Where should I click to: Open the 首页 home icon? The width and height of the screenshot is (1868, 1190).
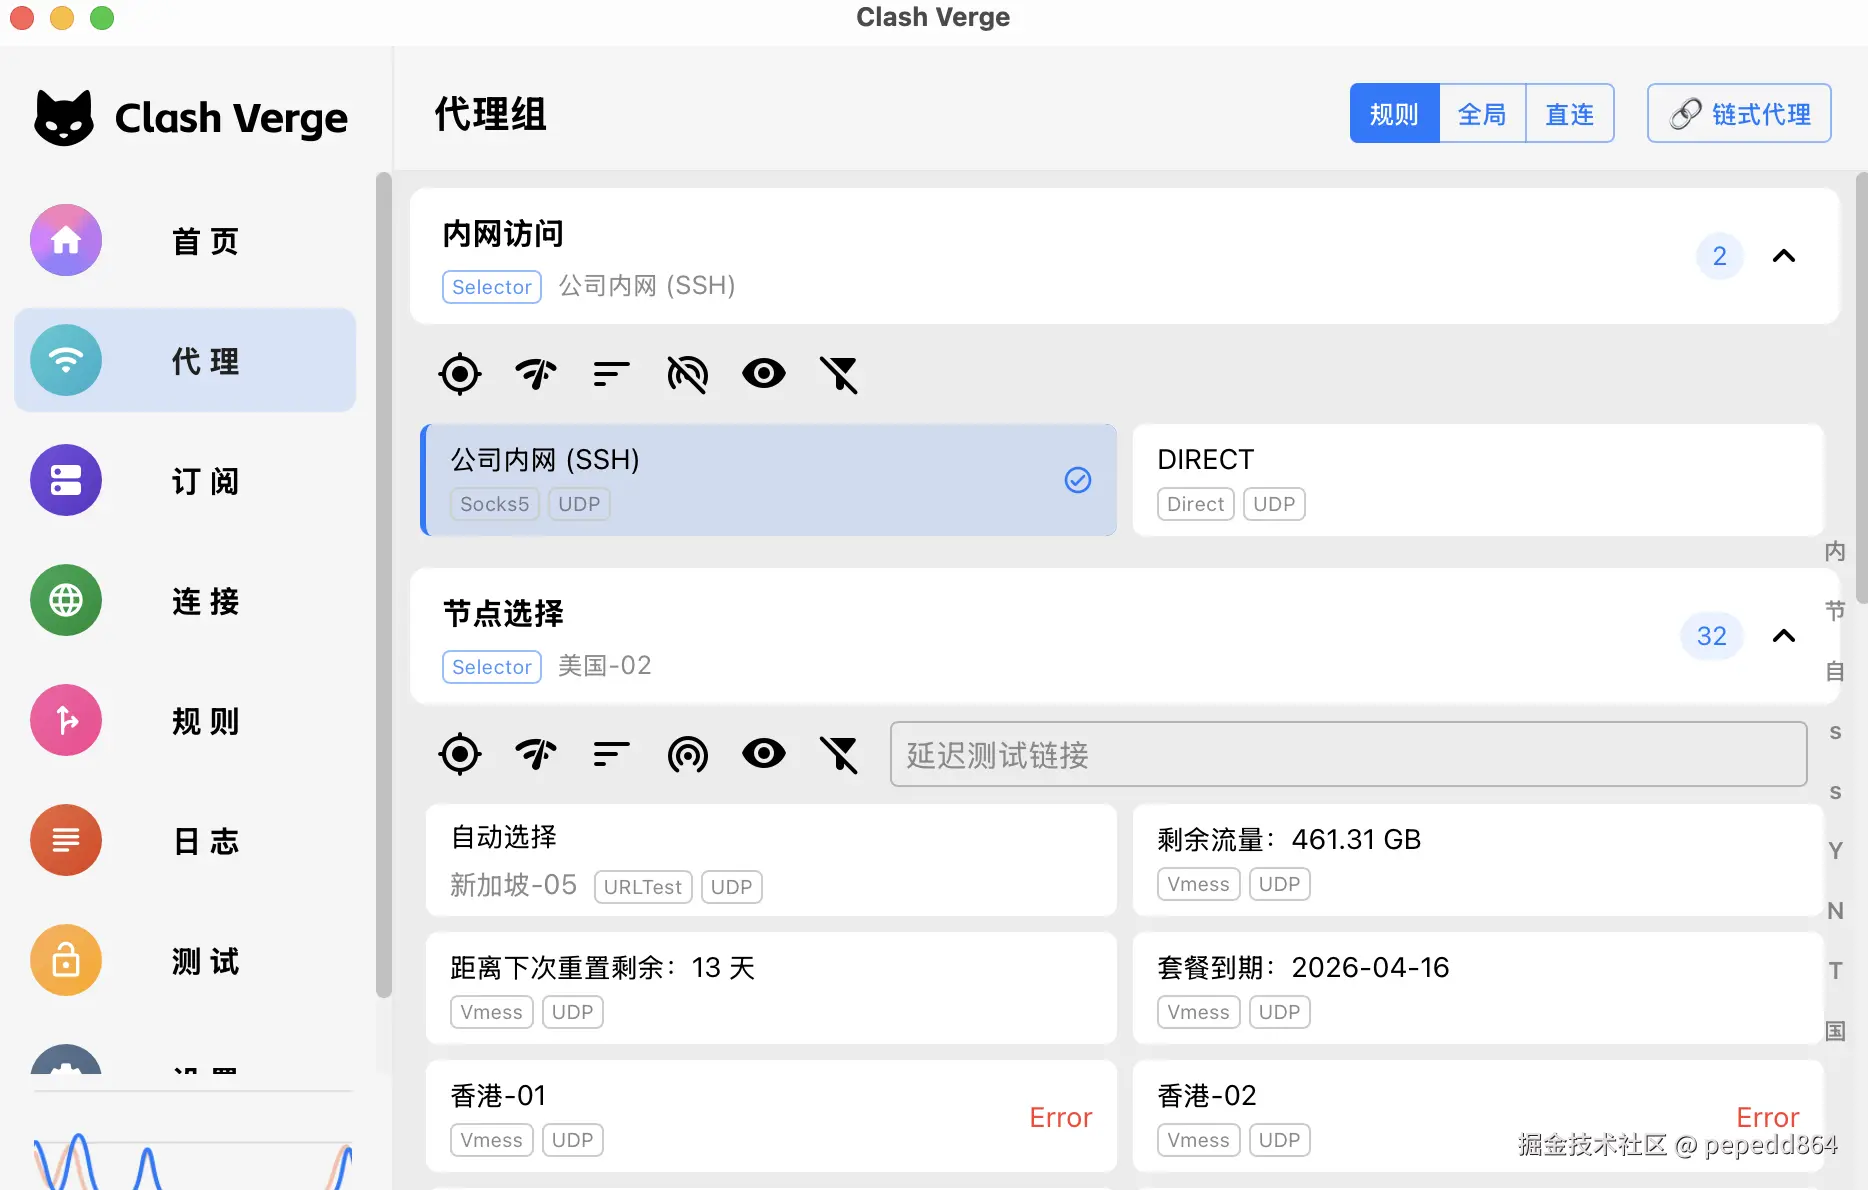click(x=66, y=240)
